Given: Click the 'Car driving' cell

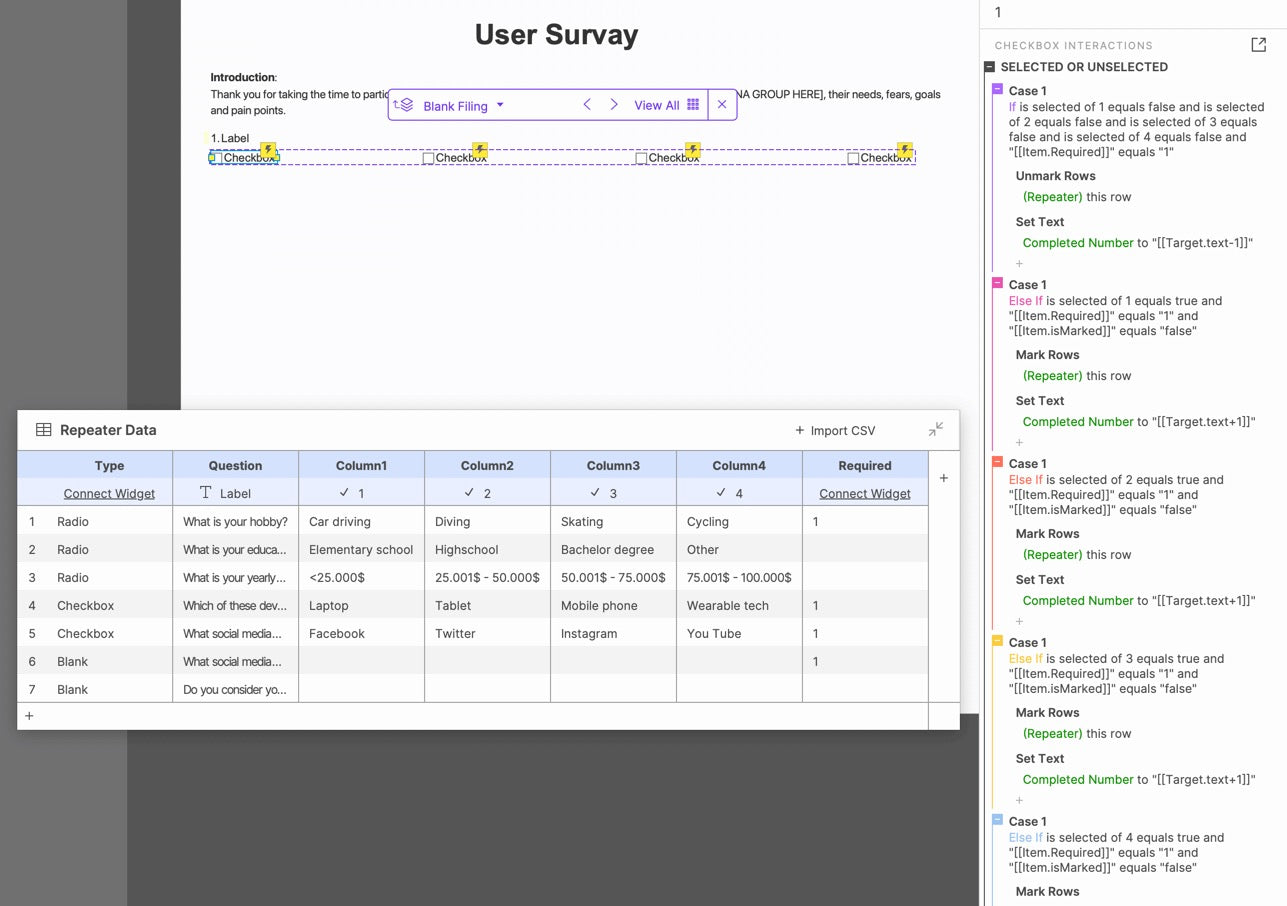Looking at the screenshot, I should (x=361, y=521).
